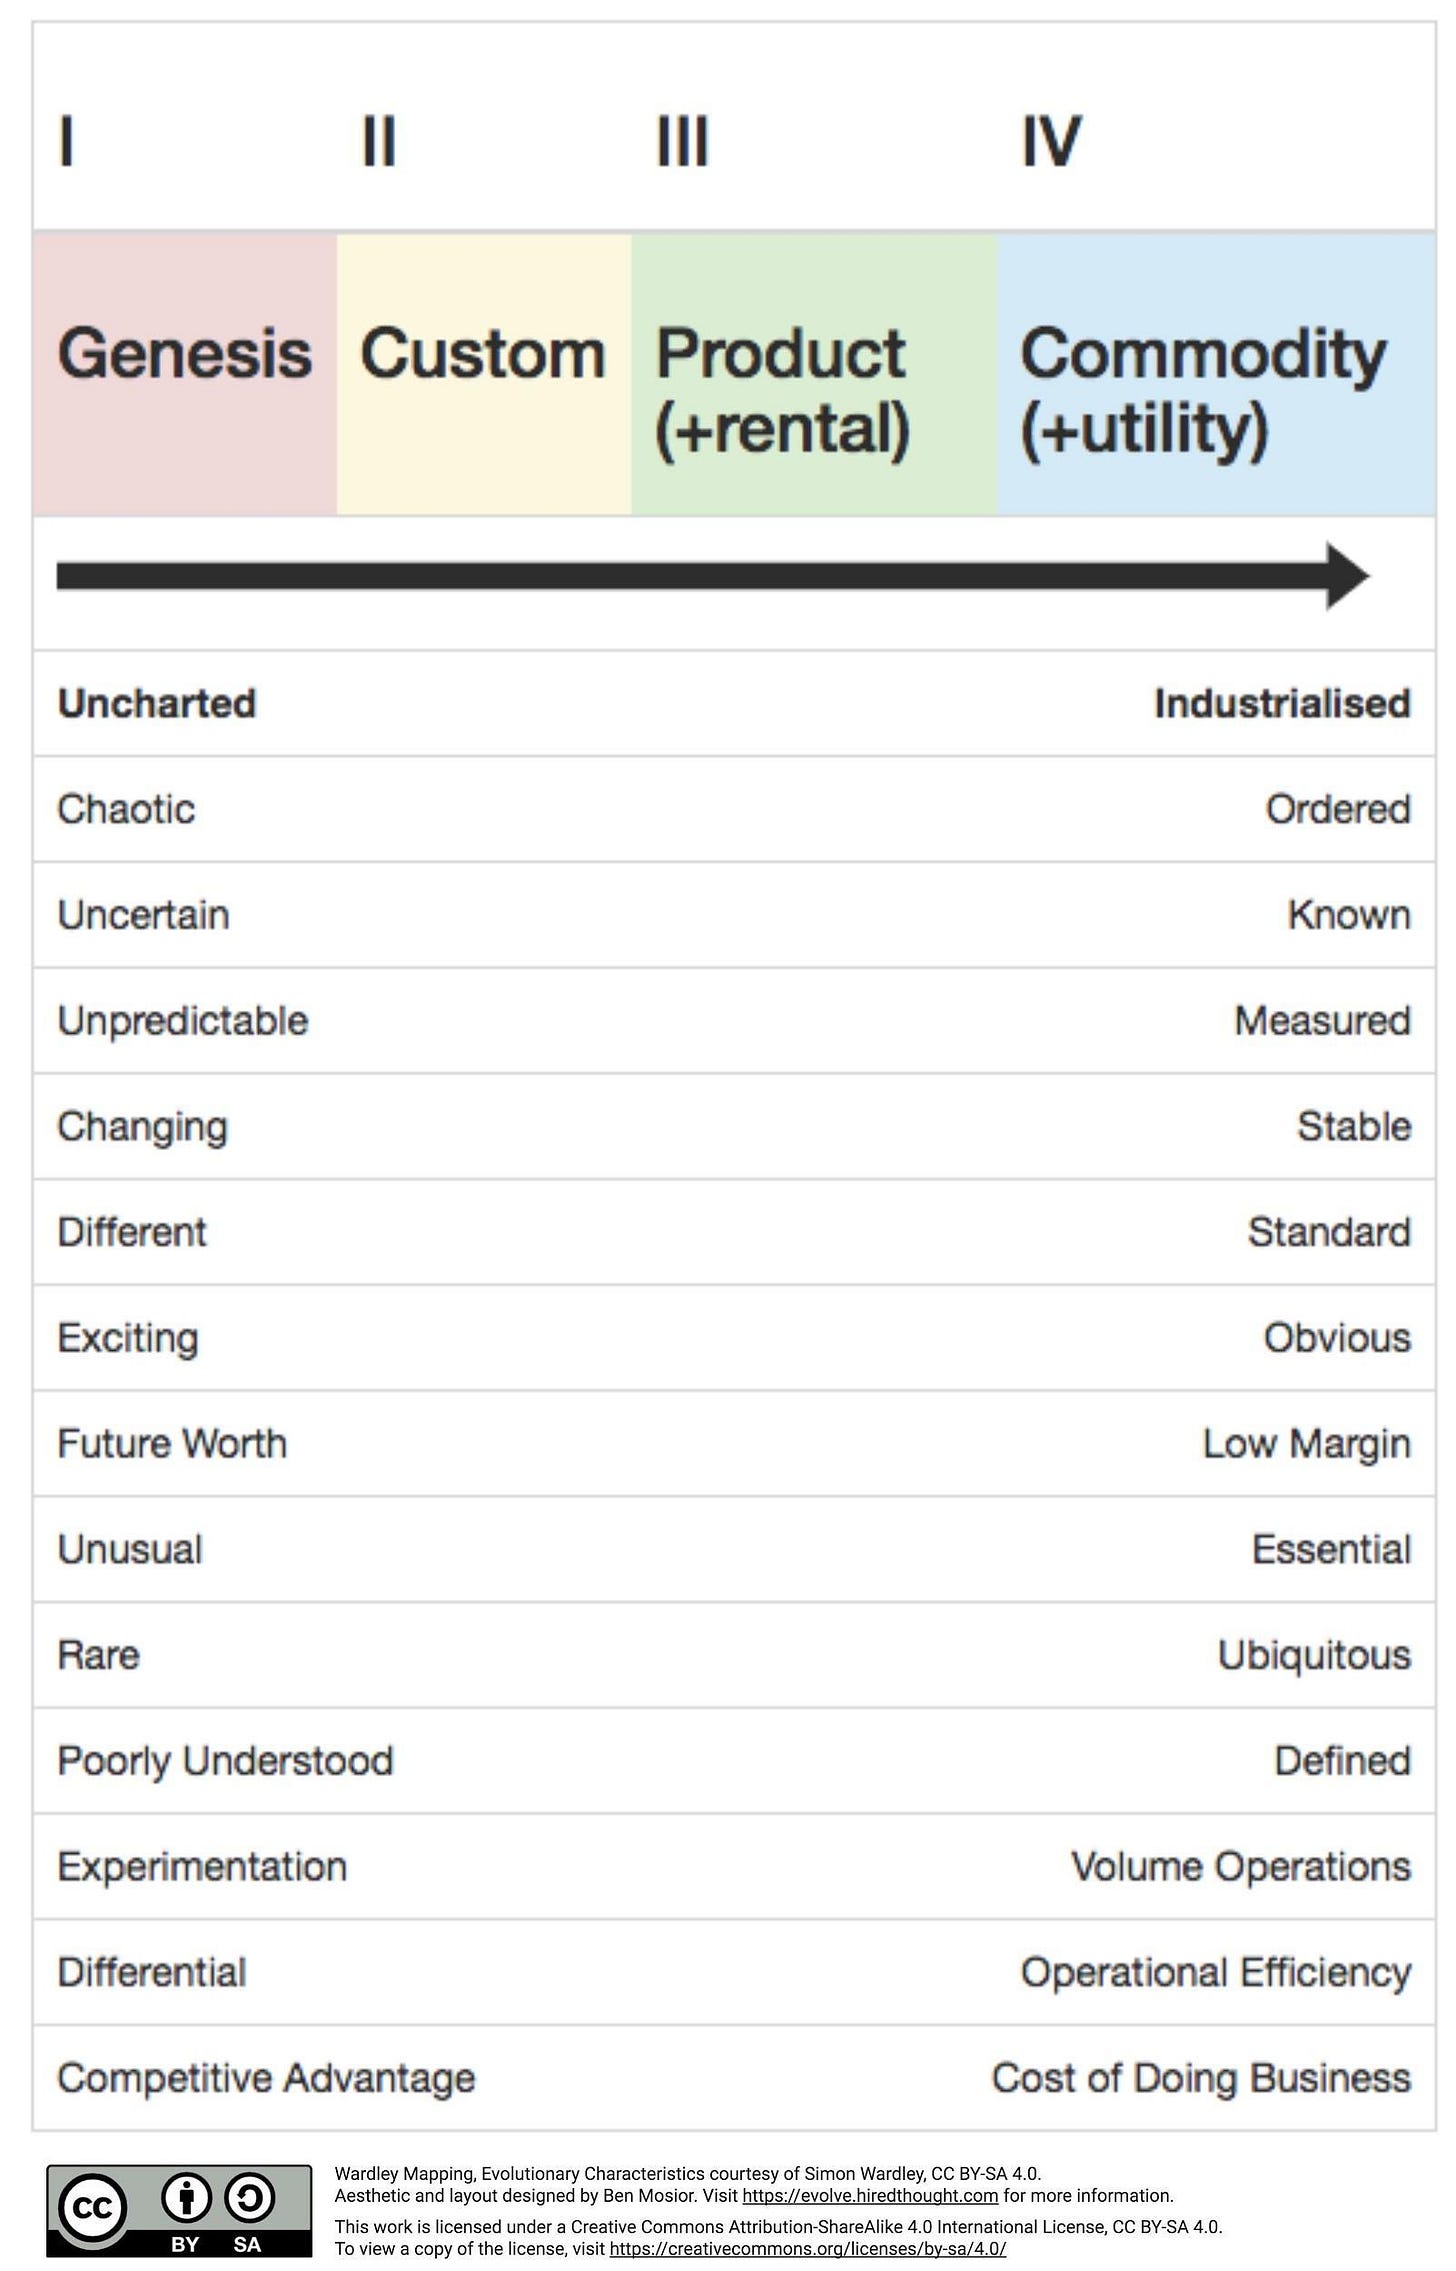Select the blue Commodity (+utility) block

tap(1217, 374)
